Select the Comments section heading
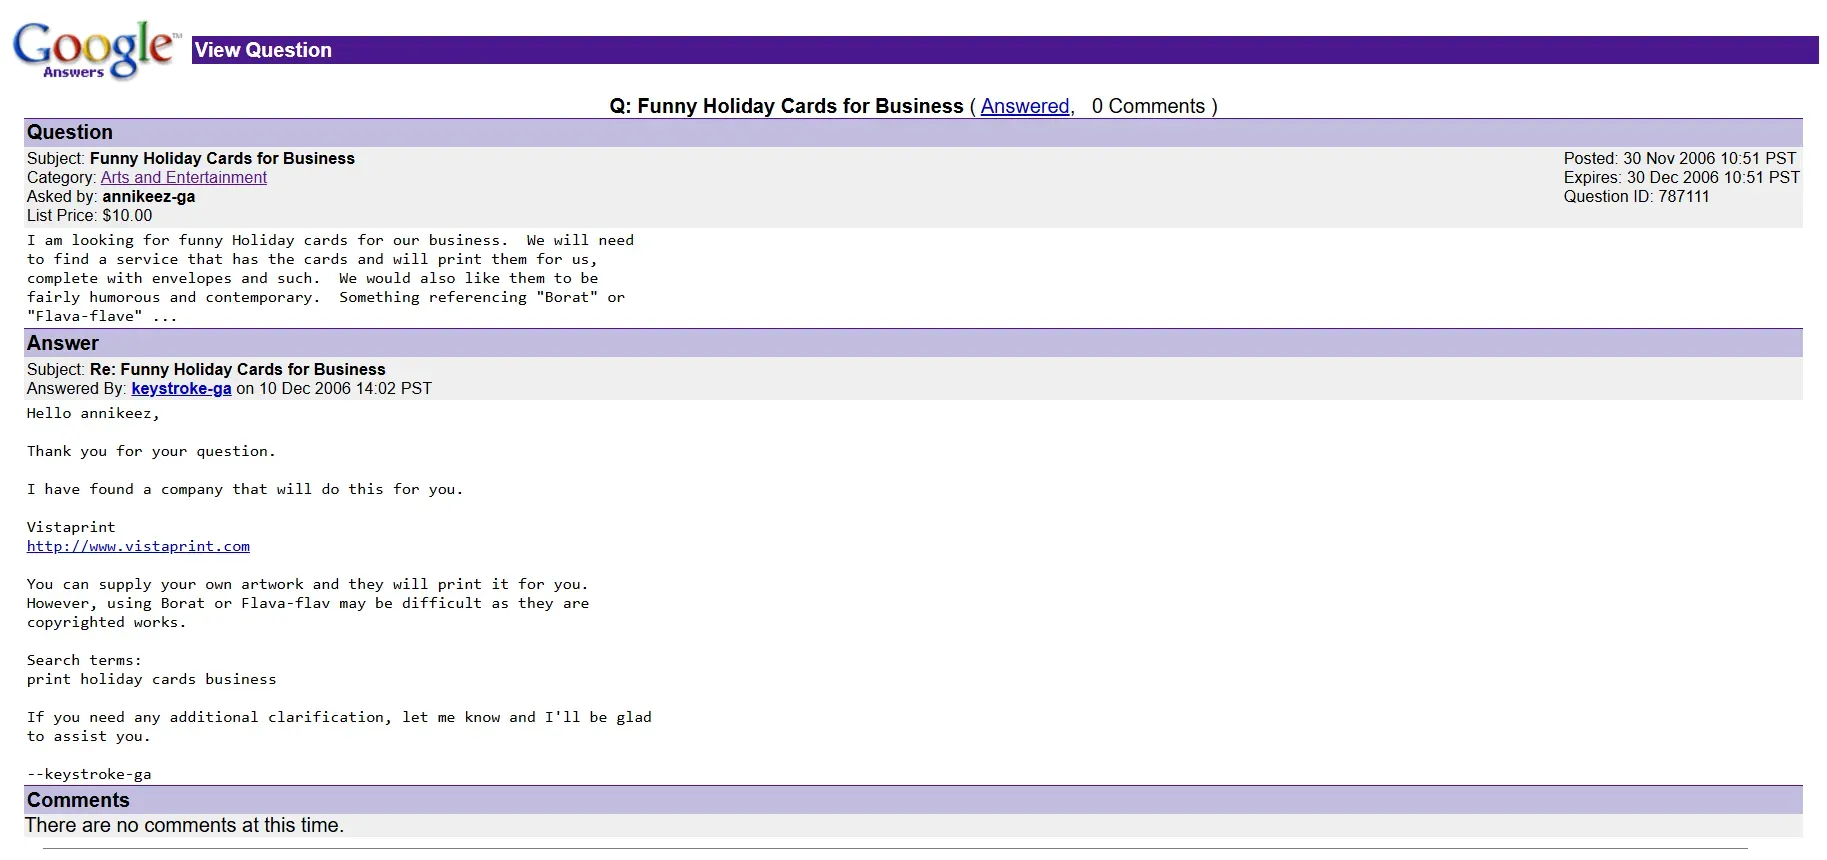1827x860 pixels. tap(78, 800)
